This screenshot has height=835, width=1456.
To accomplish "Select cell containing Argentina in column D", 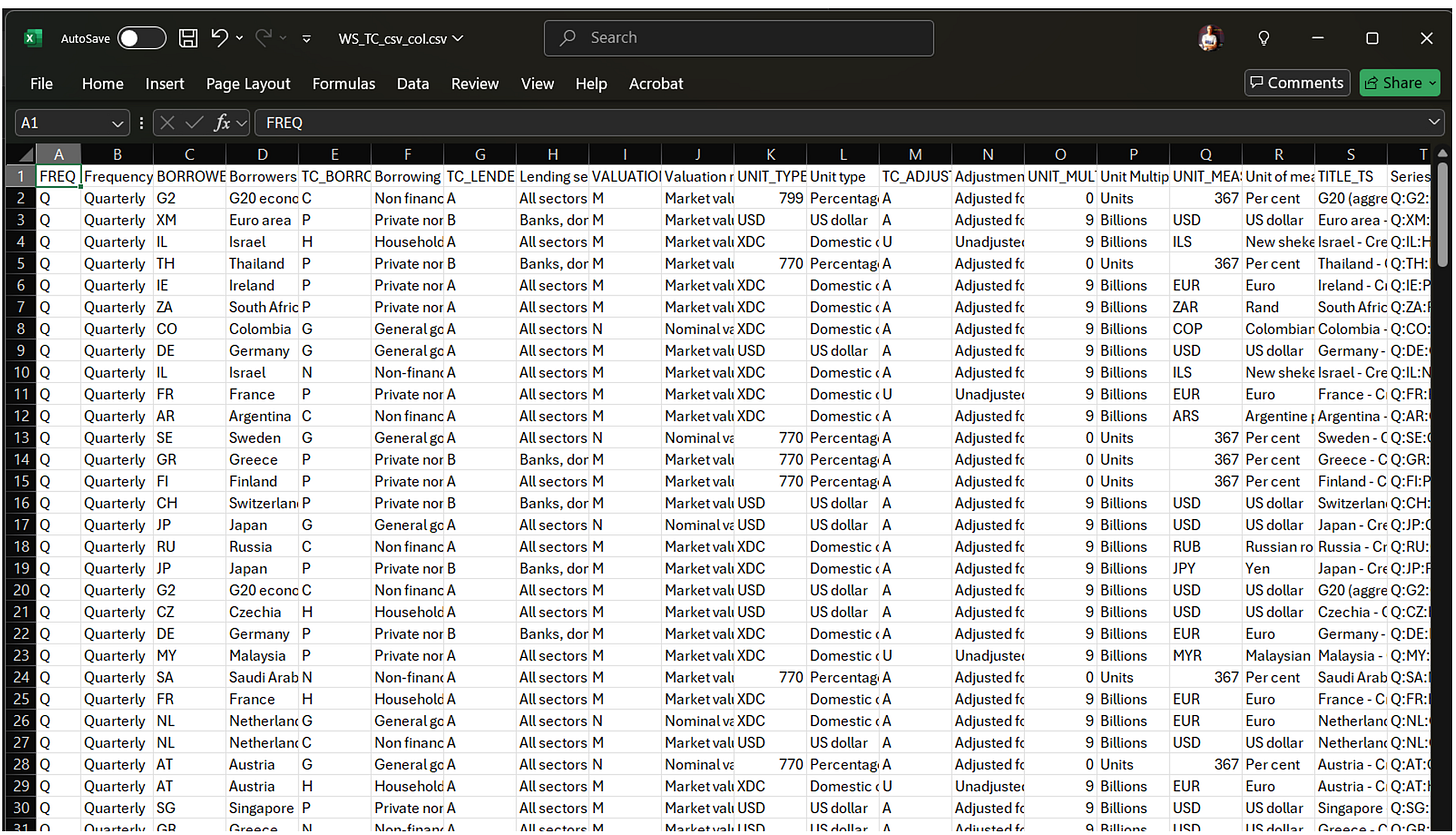I will click(x=262, y=416).
